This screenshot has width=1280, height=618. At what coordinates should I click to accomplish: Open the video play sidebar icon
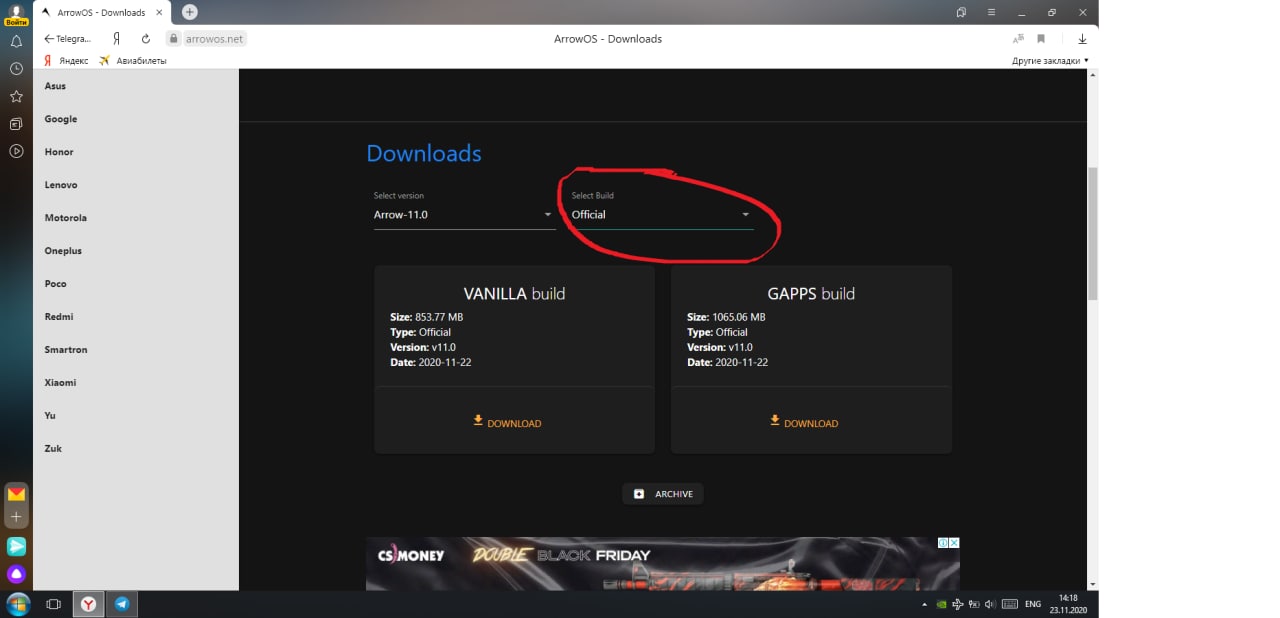click(x=16, y=152)
